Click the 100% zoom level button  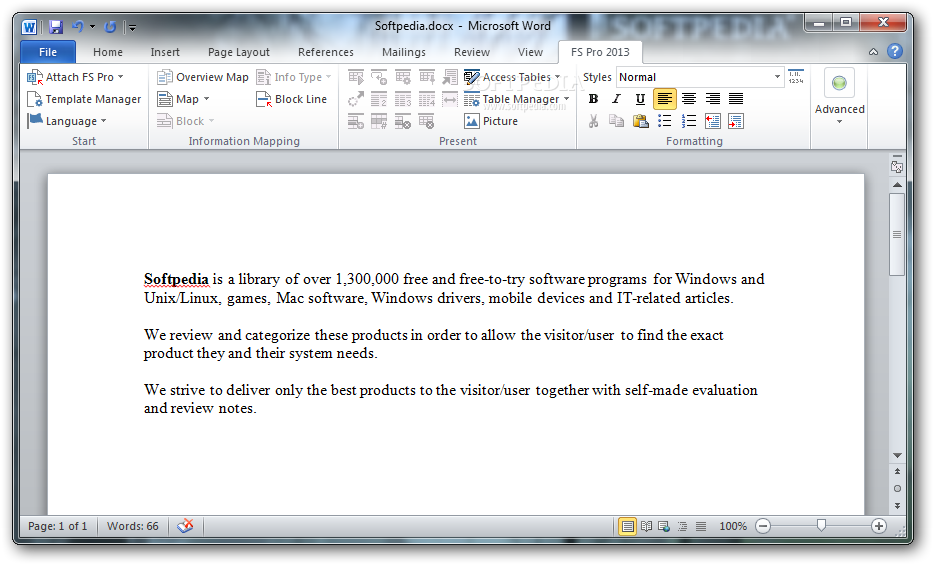[x=733, y=526]
